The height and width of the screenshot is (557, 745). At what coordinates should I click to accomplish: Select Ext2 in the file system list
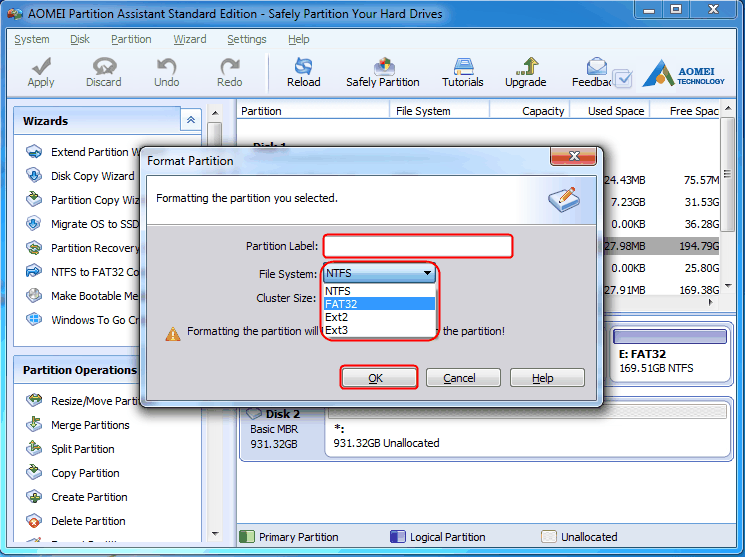point(379,317)
